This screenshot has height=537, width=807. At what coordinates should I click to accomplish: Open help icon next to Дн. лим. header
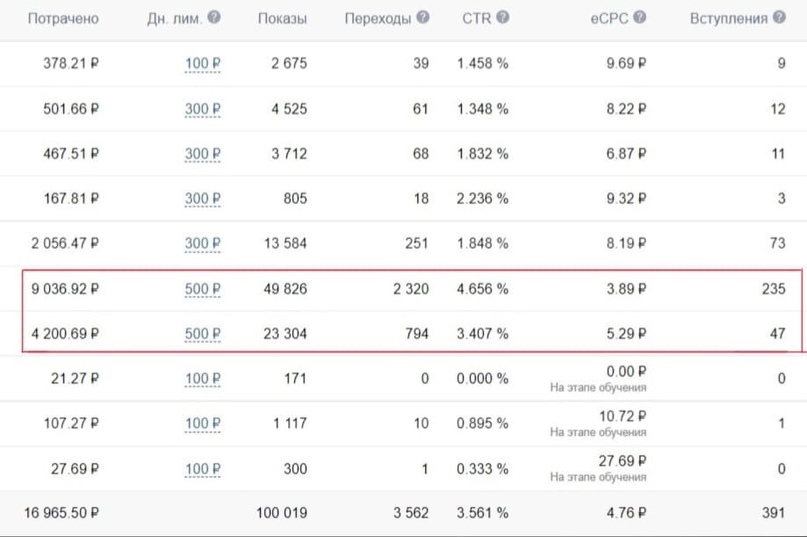(x=214, y=18)
